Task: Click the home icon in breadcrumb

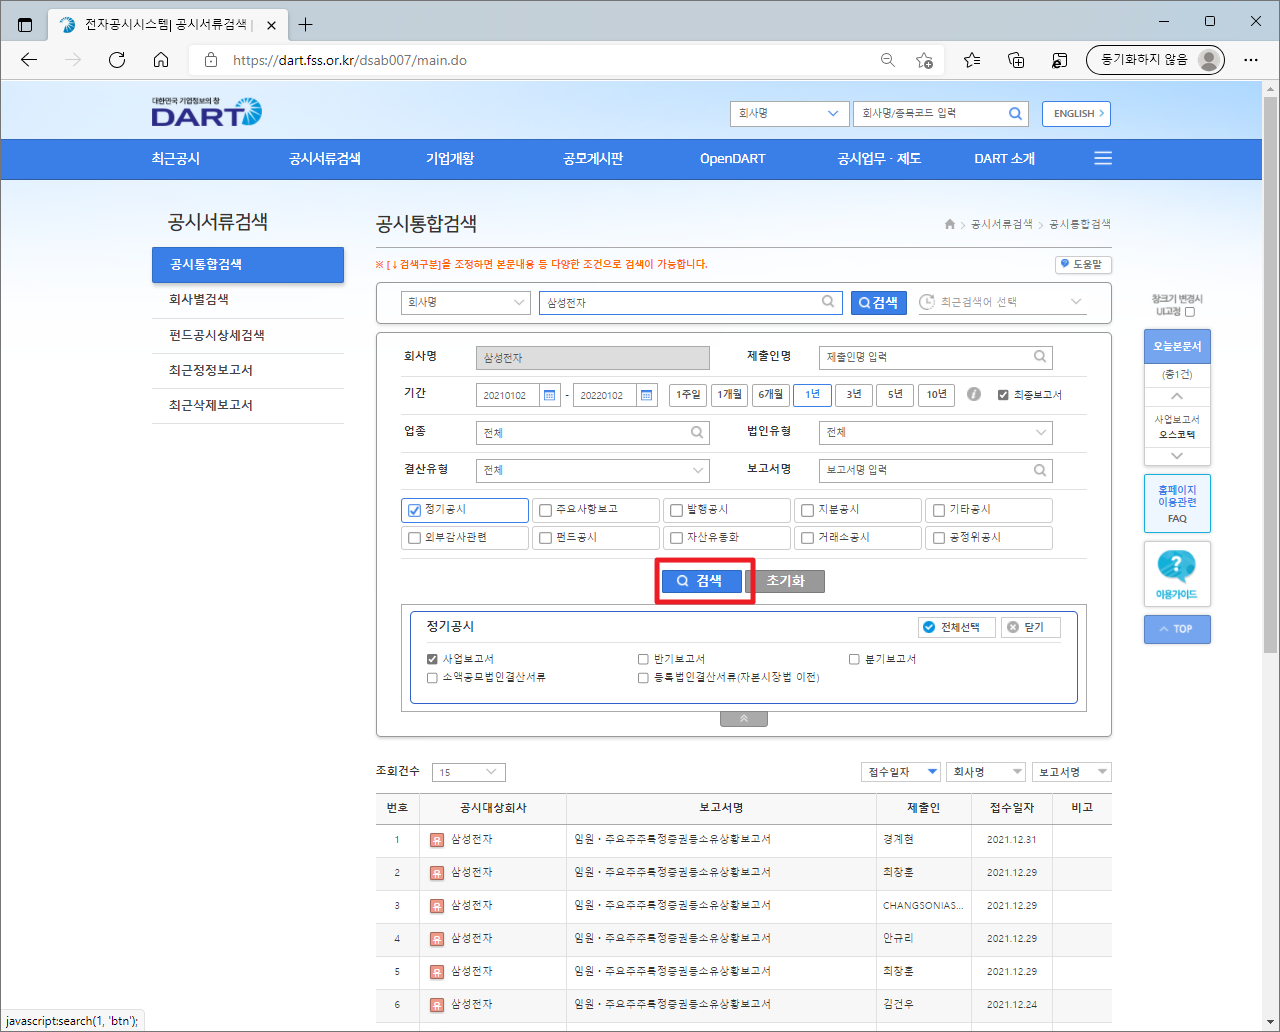Action: click(x=950, y=224)
